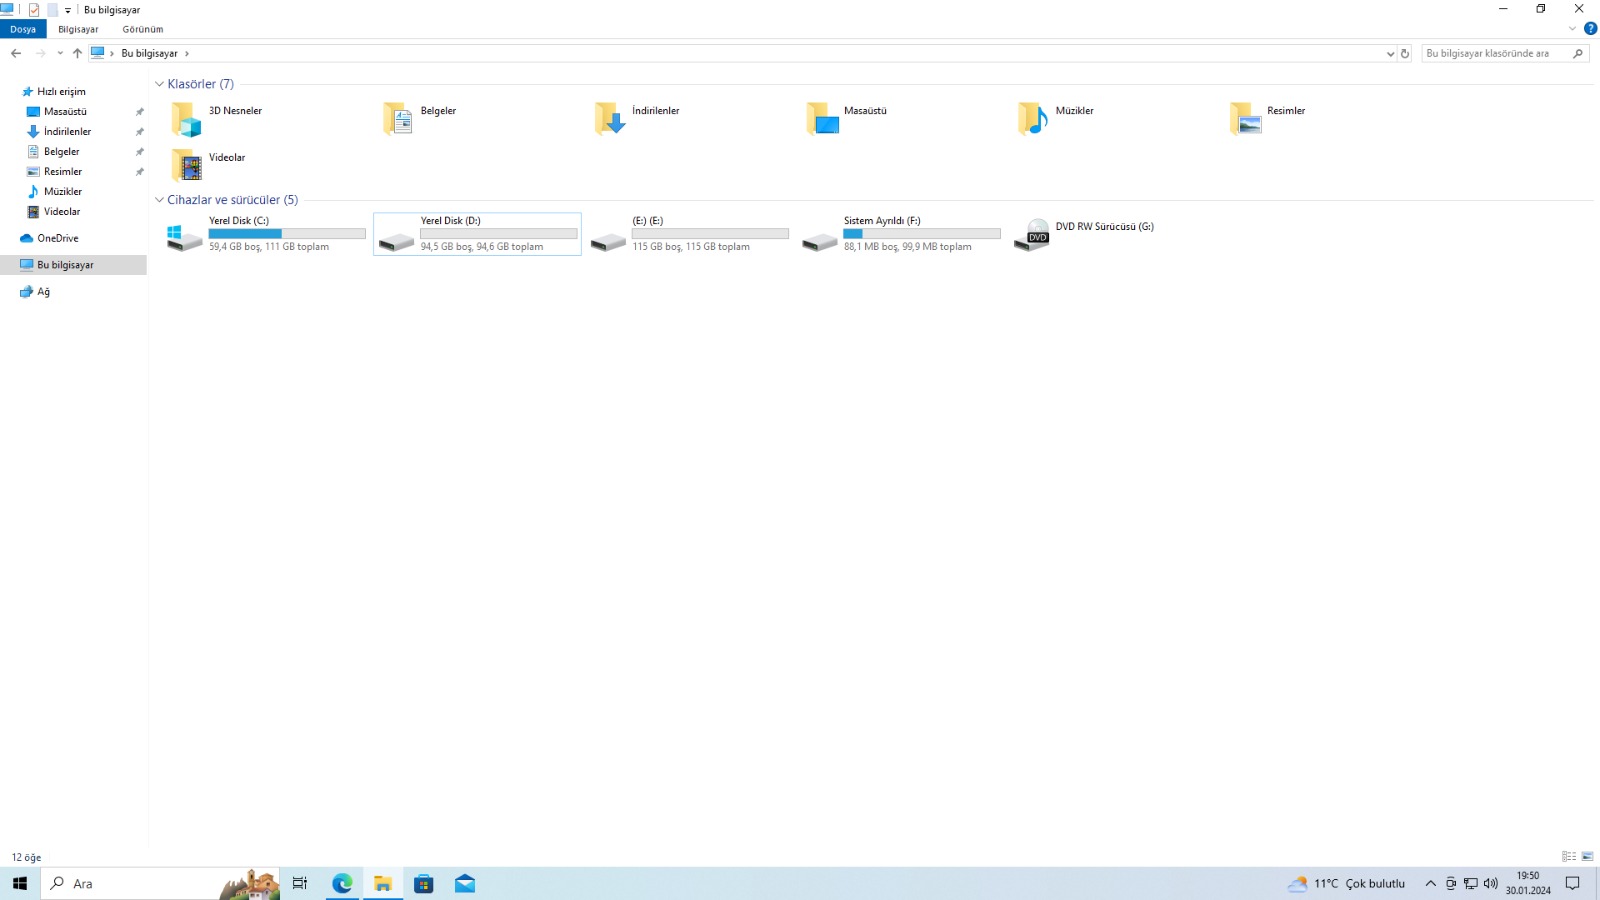
Task: Open Masaüstü in the navigation pane
Action: [x=65, y=112]
